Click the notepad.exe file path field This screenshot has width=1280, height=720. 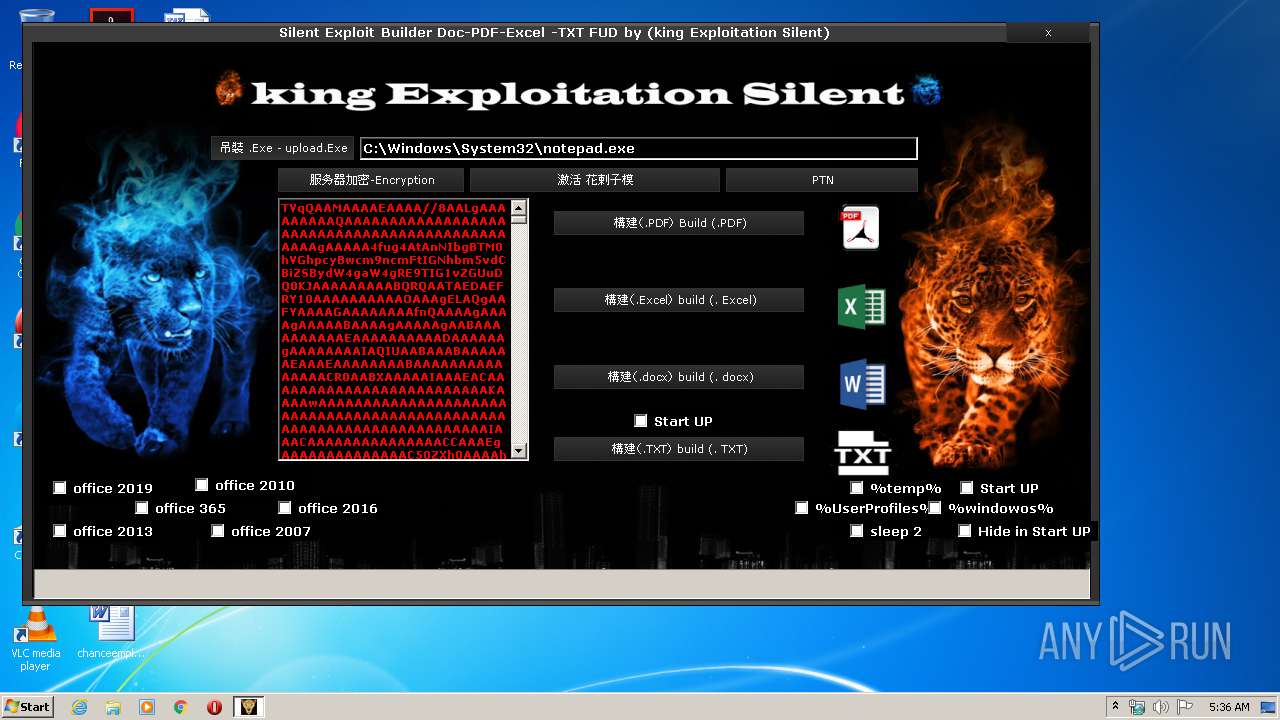638,148
